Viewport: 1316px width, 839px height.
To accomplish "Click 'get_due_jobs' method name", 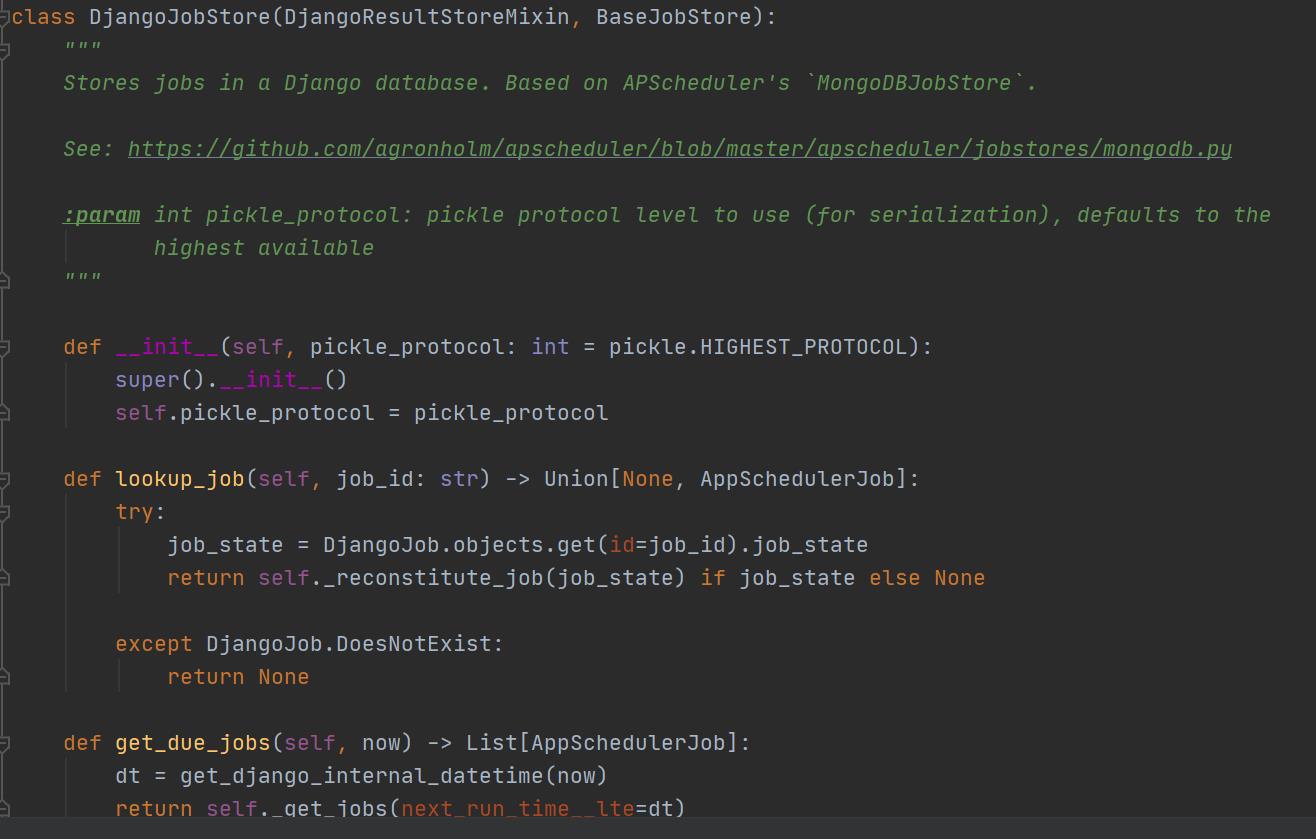I will tap(193, 743).
